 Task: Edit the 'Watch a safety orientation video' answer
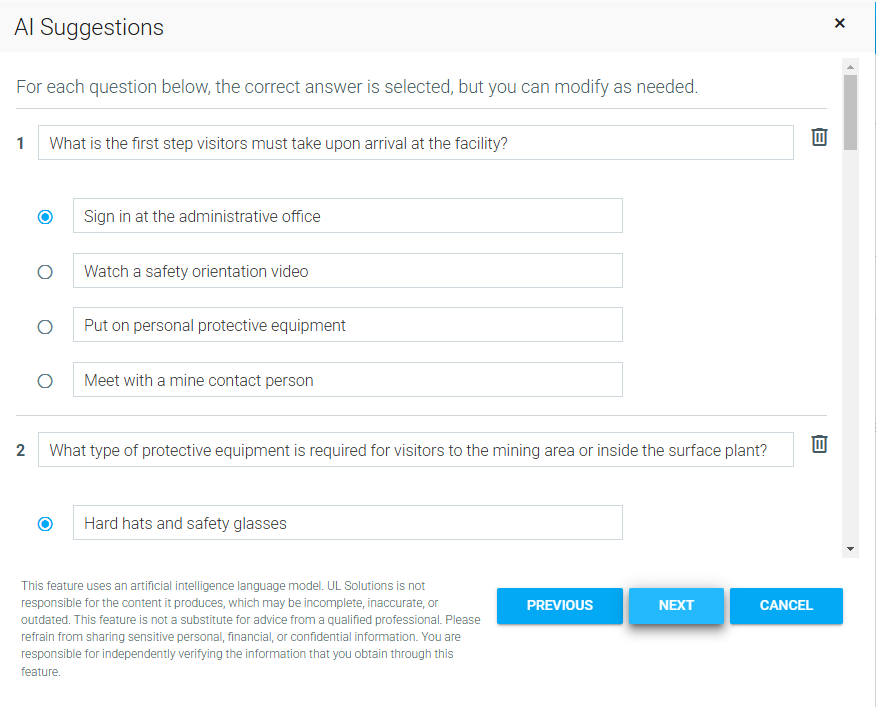coord(347,271)
